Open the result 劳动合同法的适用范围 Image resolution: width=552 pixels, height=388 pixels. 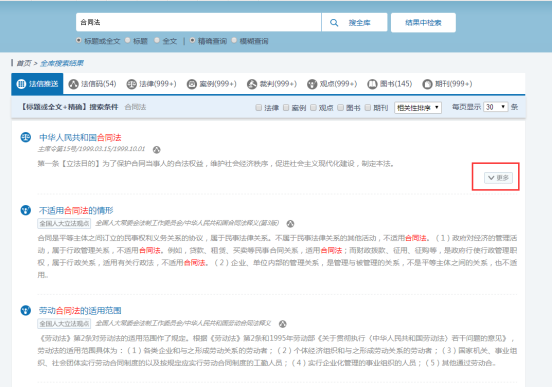(x=80, y=311)
